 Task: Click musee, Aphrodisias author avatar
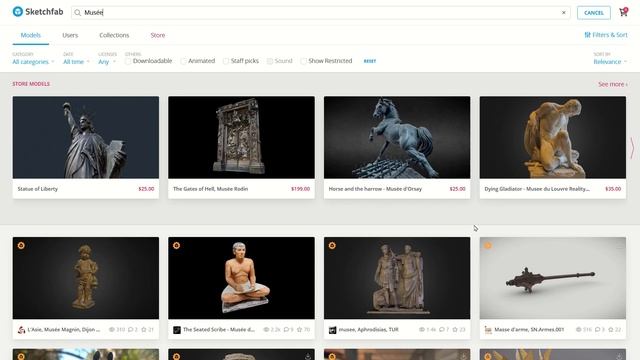point(332,330)
